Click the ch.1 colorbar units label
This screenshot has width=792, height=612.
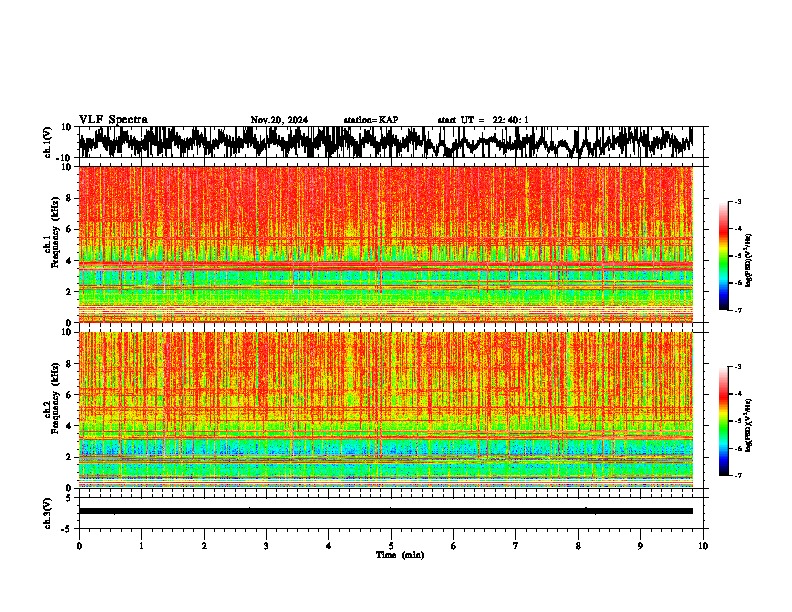749,261
